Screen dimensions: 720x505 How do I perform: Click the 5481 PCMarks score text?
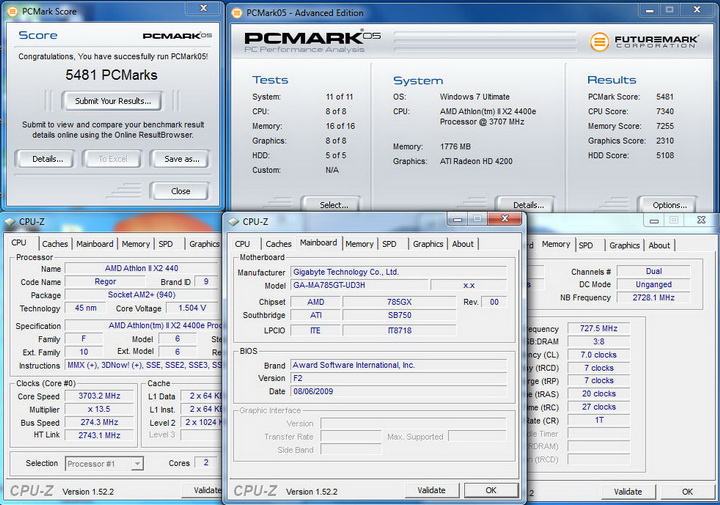click(x=111, y=75)
